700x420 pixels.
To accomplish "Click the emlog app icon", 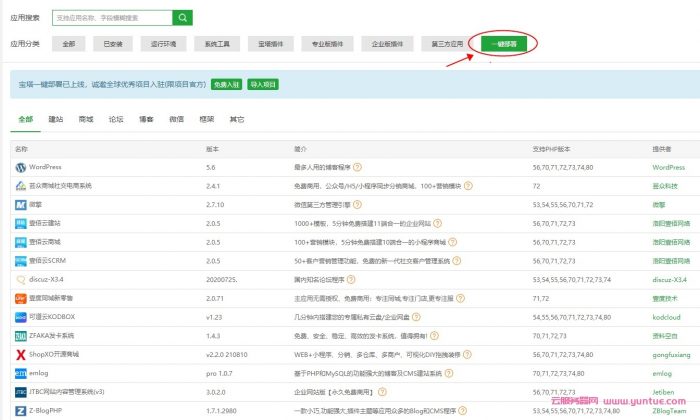I will tap(20, 373).
